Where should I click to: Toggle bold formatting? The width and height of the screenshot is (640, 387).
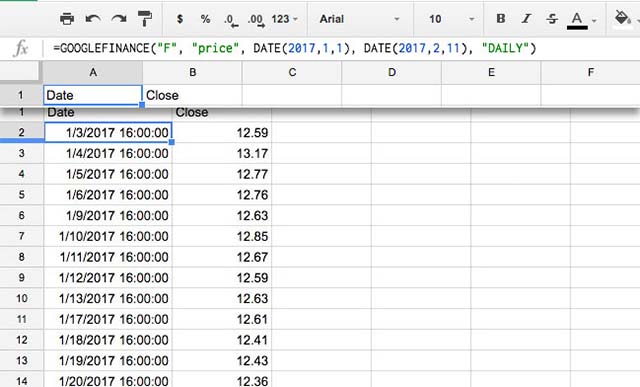501,18
